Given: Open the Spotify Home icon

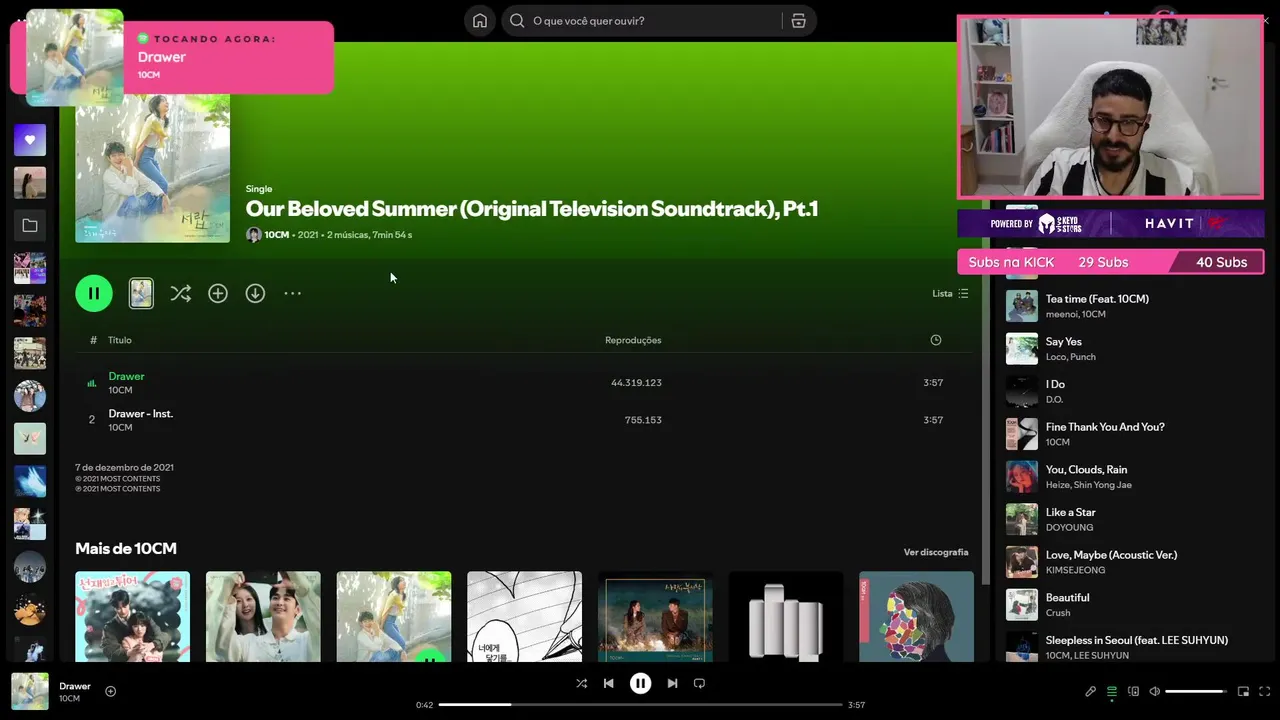Looking at the screenshot, I should 480,21.
